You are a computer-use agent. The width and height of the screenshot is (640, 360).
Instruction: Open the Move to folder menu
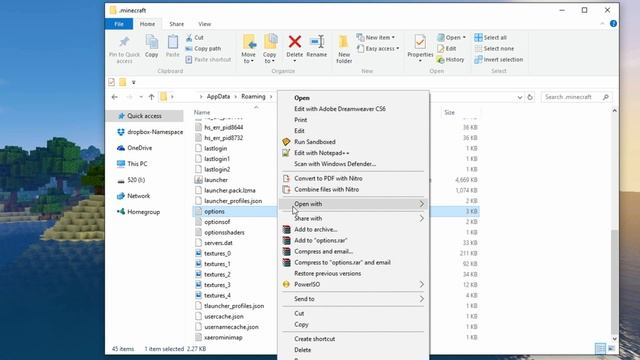coord(248,49)
